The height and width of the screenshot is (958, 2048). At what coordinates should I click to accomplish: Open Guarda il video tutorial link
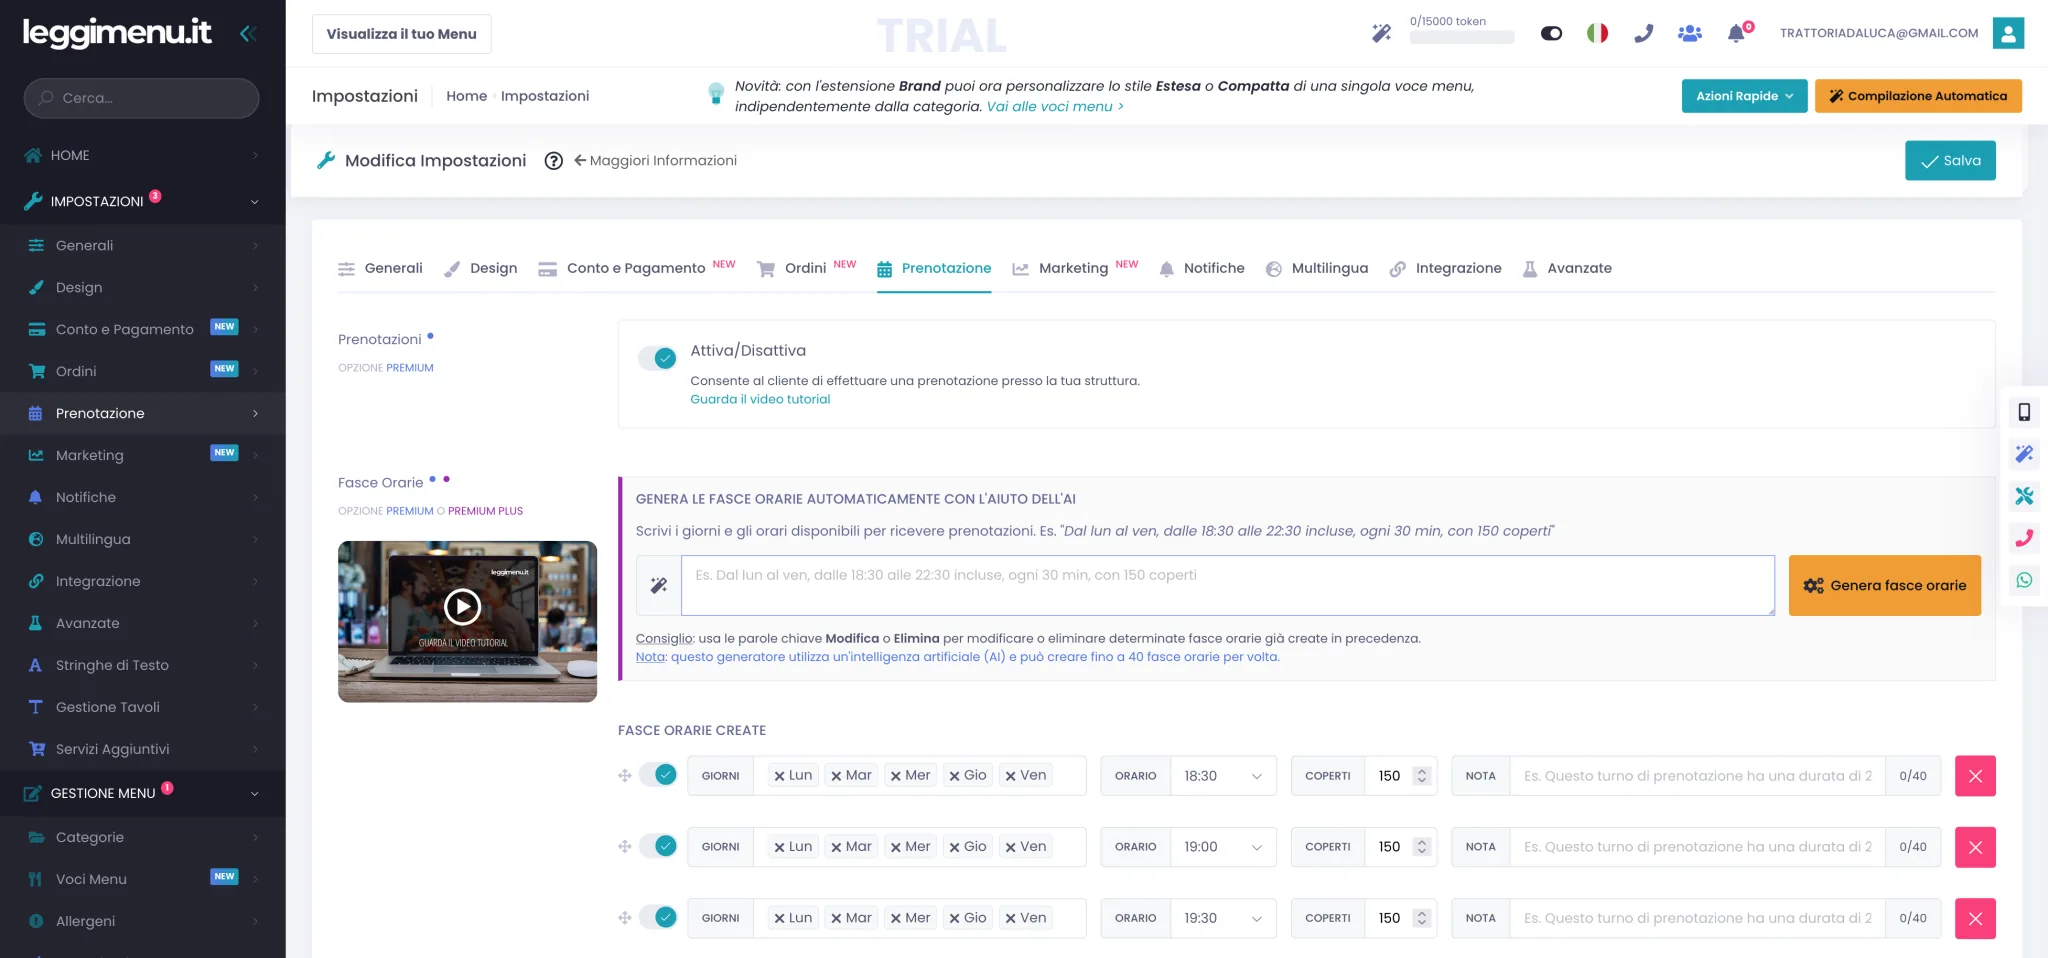pyautogui.click(x=760, y=399)
